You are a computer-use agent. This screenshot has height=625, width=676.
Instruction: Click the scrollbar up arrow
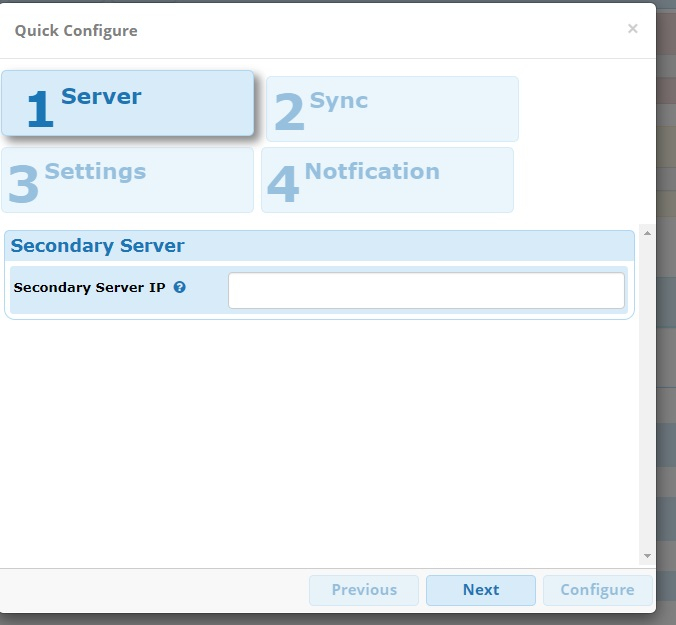pyautogui.click(x=647, y=234)
